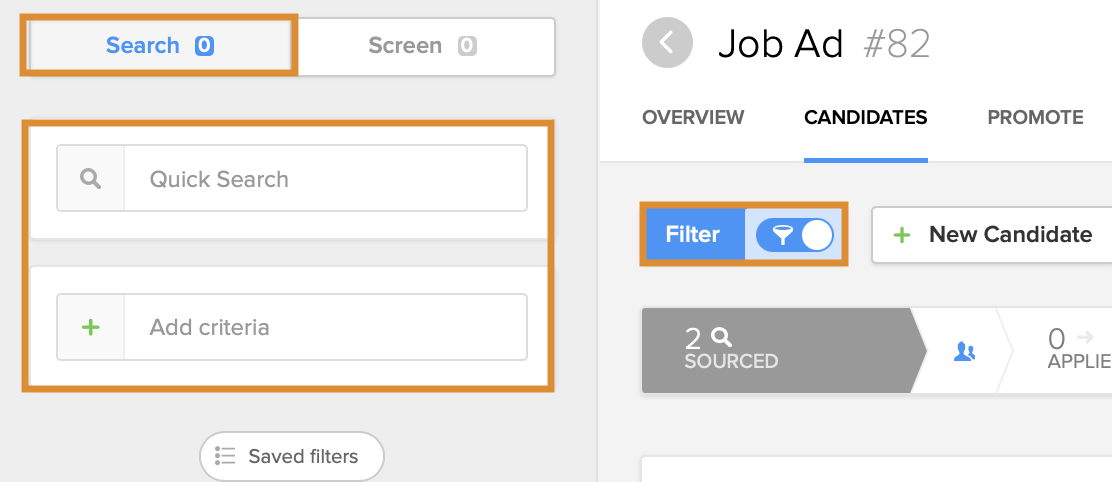Click the green plus icon beside Add criteria
This screenshot has height=482, width=1112.
point(91,327)
